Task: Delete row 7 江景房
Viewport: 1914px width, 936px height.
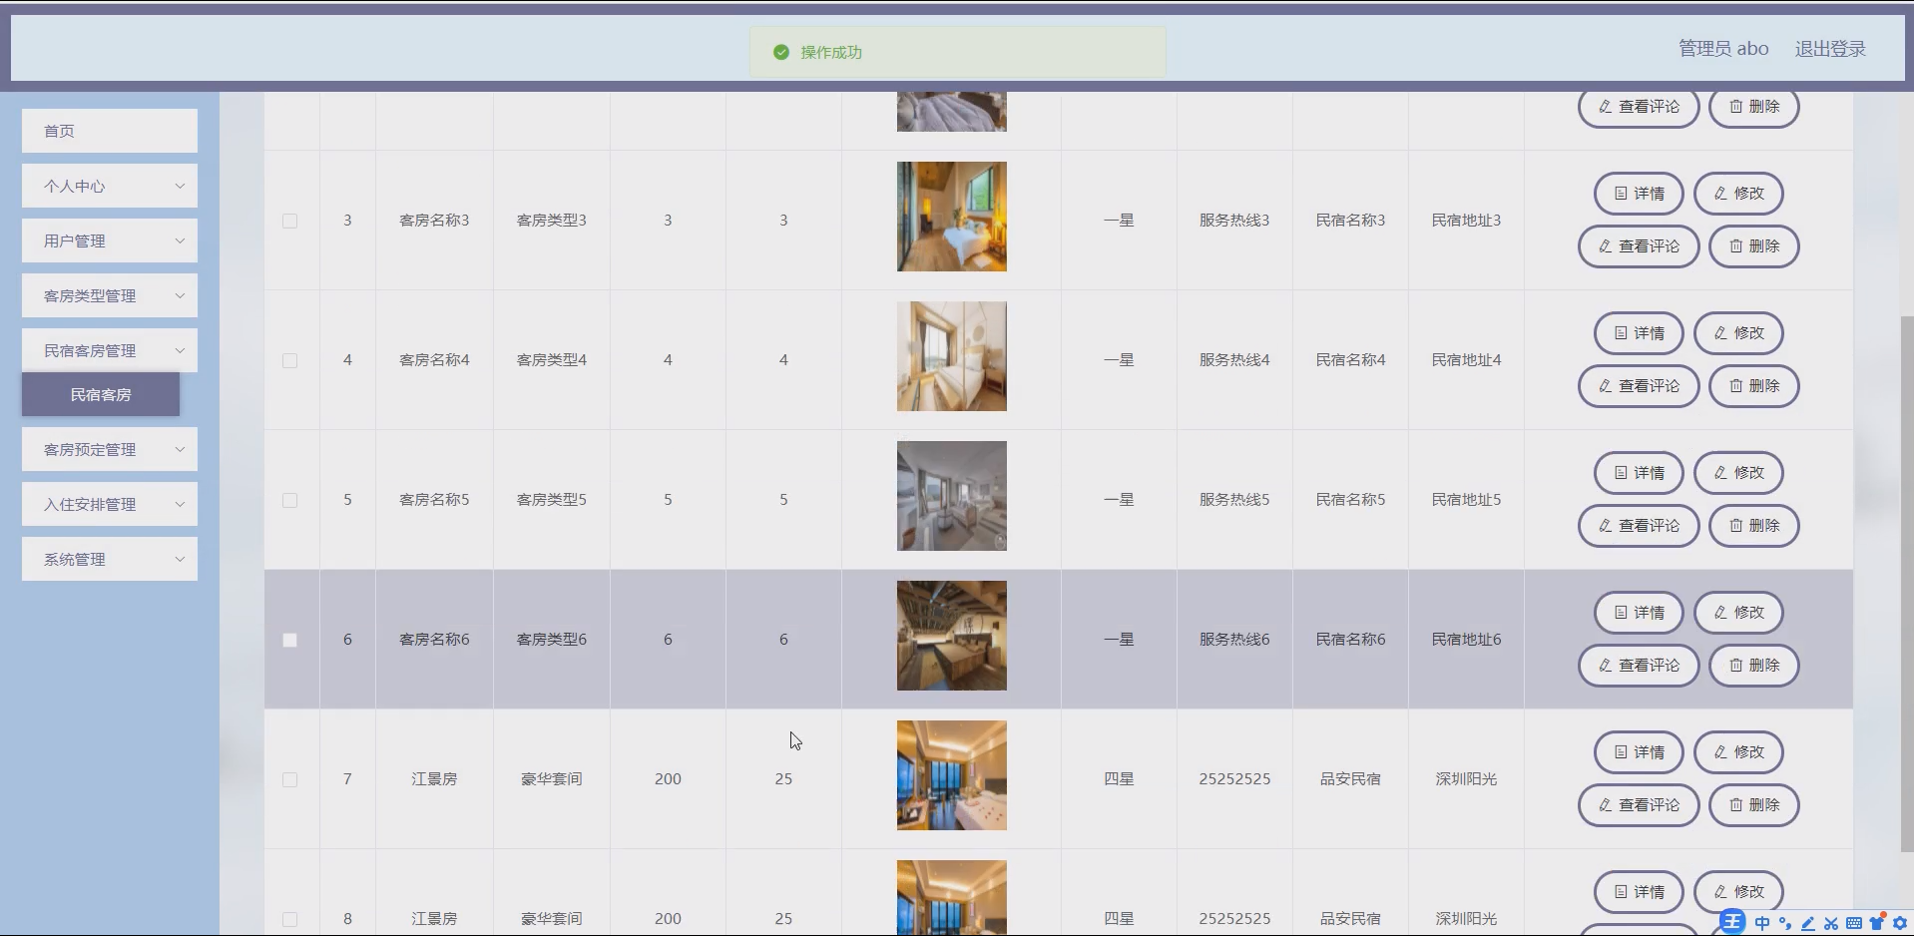Action: (x=1754, y=805)
